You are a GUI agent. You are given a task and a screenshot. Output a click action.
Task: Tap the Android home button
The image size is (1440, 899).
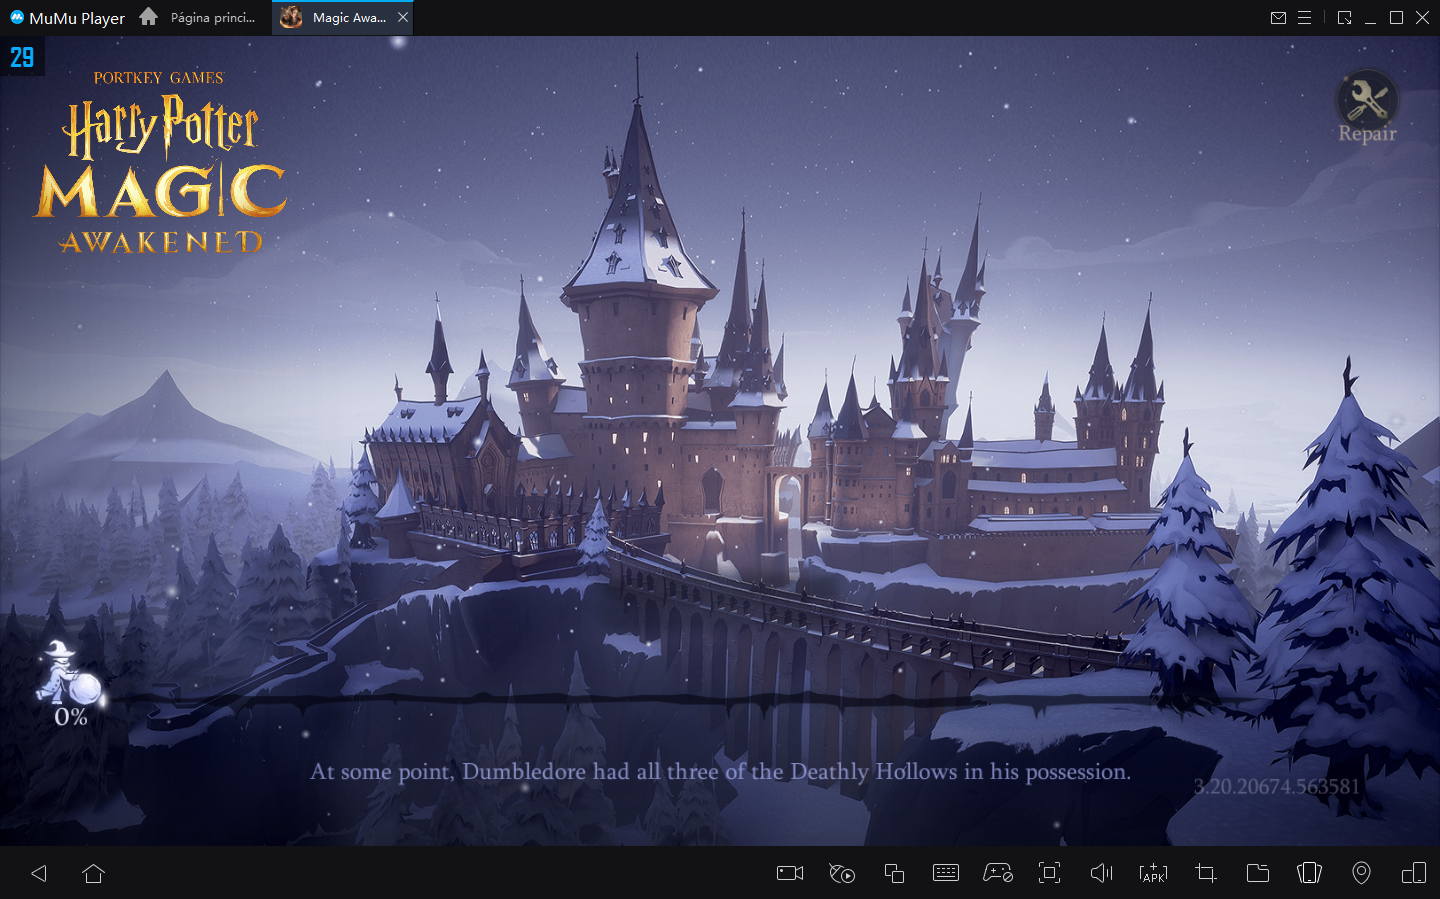[x=94, y=873]
